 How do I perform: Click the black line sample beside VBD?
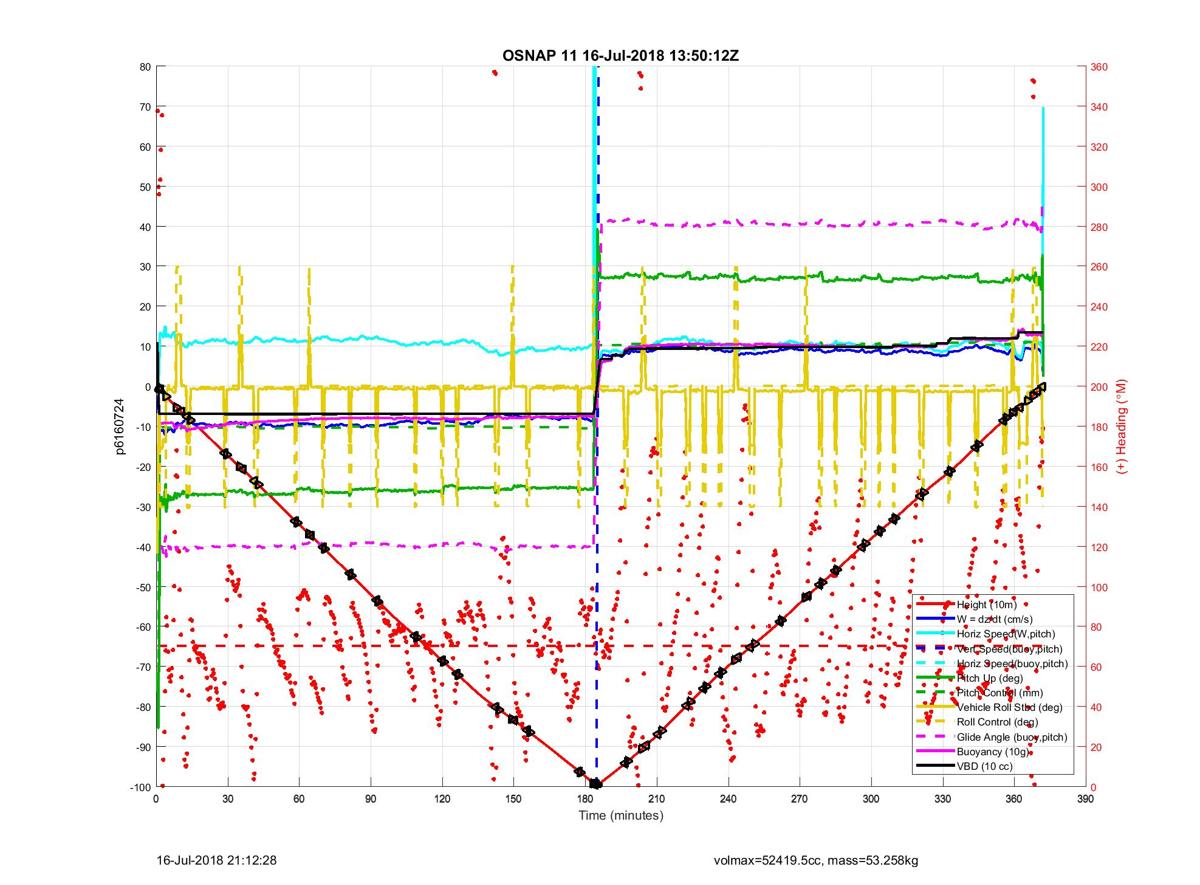point(935,765)
